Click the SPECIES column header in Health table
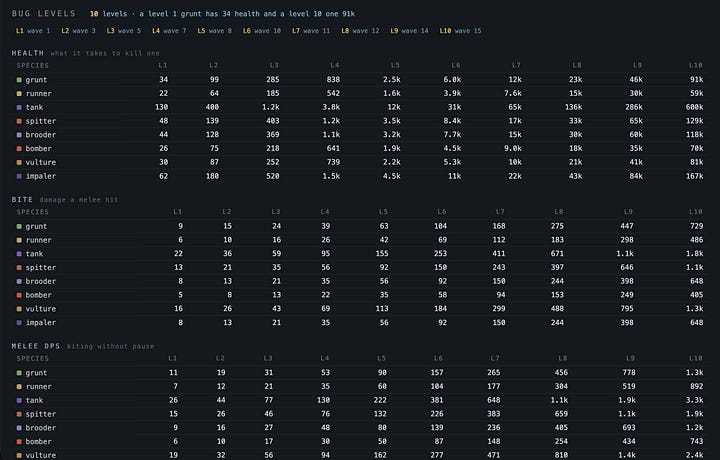The height and width of the screenshot is (460, 720). click(x=33, y=66)
